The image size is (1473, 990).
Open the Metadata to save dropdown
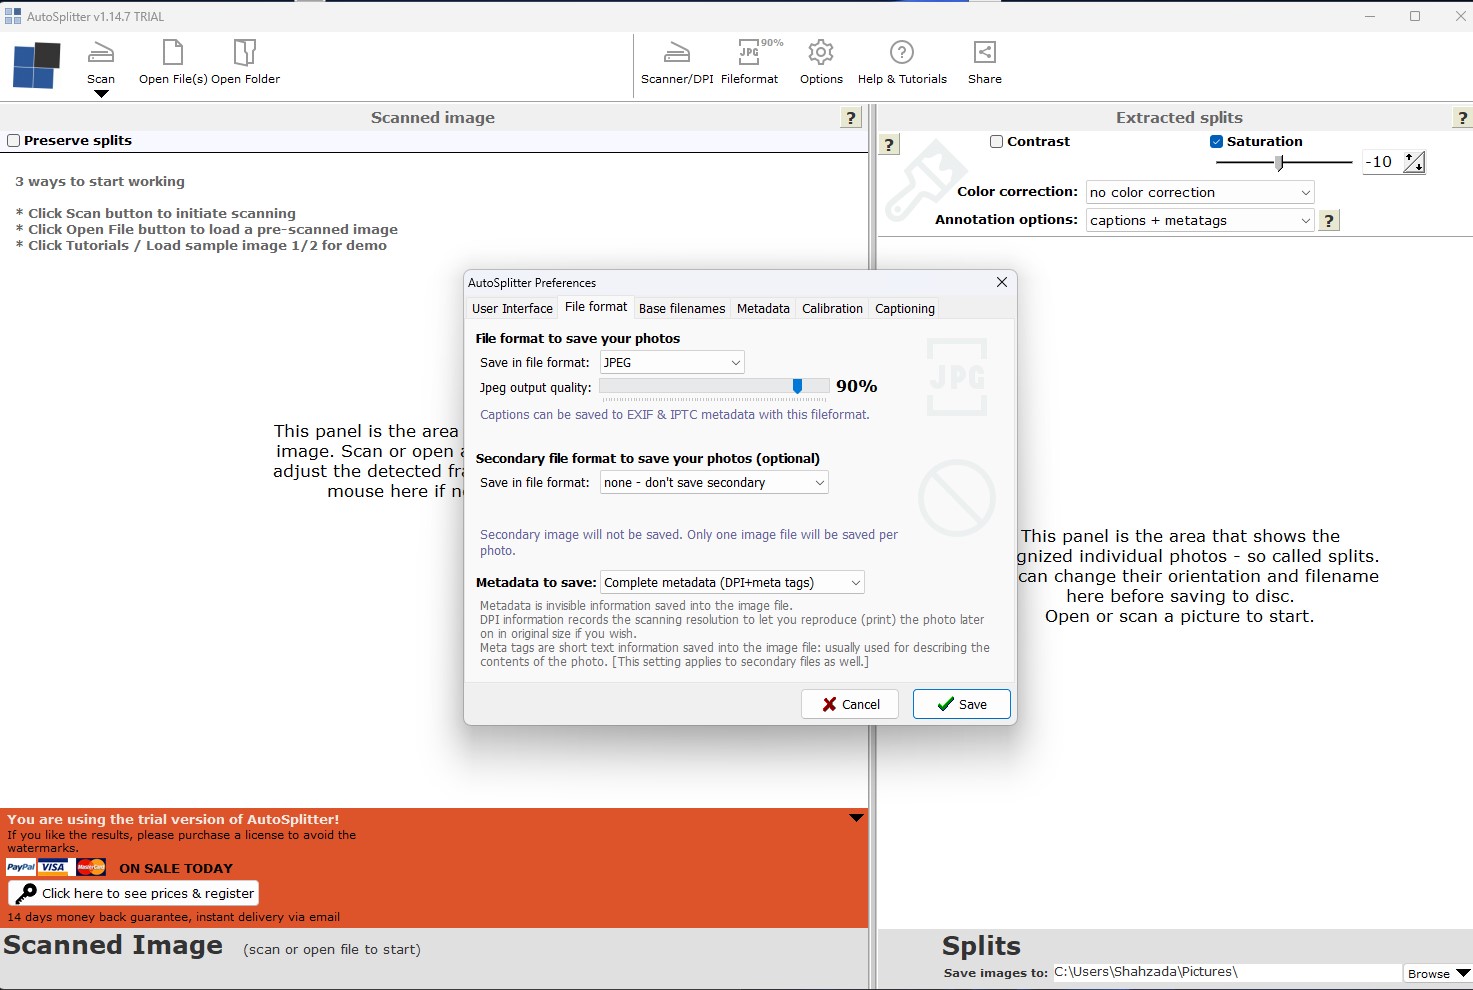[x=732, y=582]
